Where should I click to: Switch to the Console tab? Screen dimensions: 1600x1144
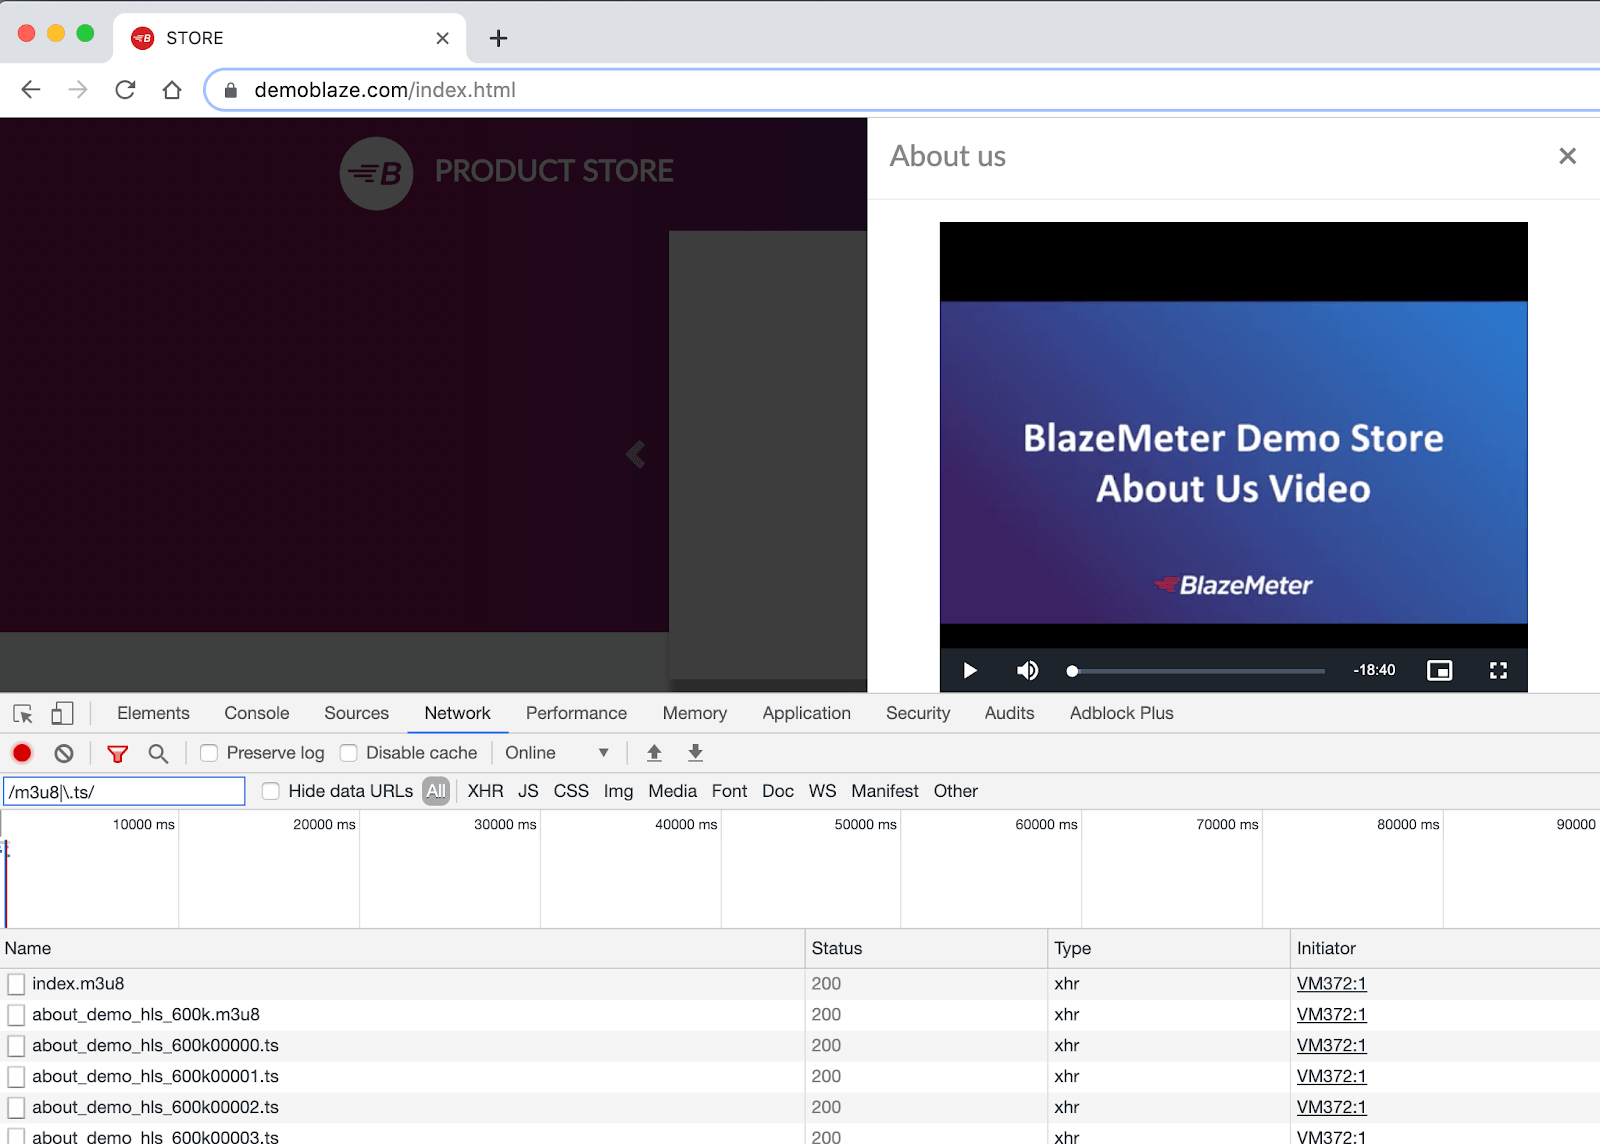(x=256, y=713)
